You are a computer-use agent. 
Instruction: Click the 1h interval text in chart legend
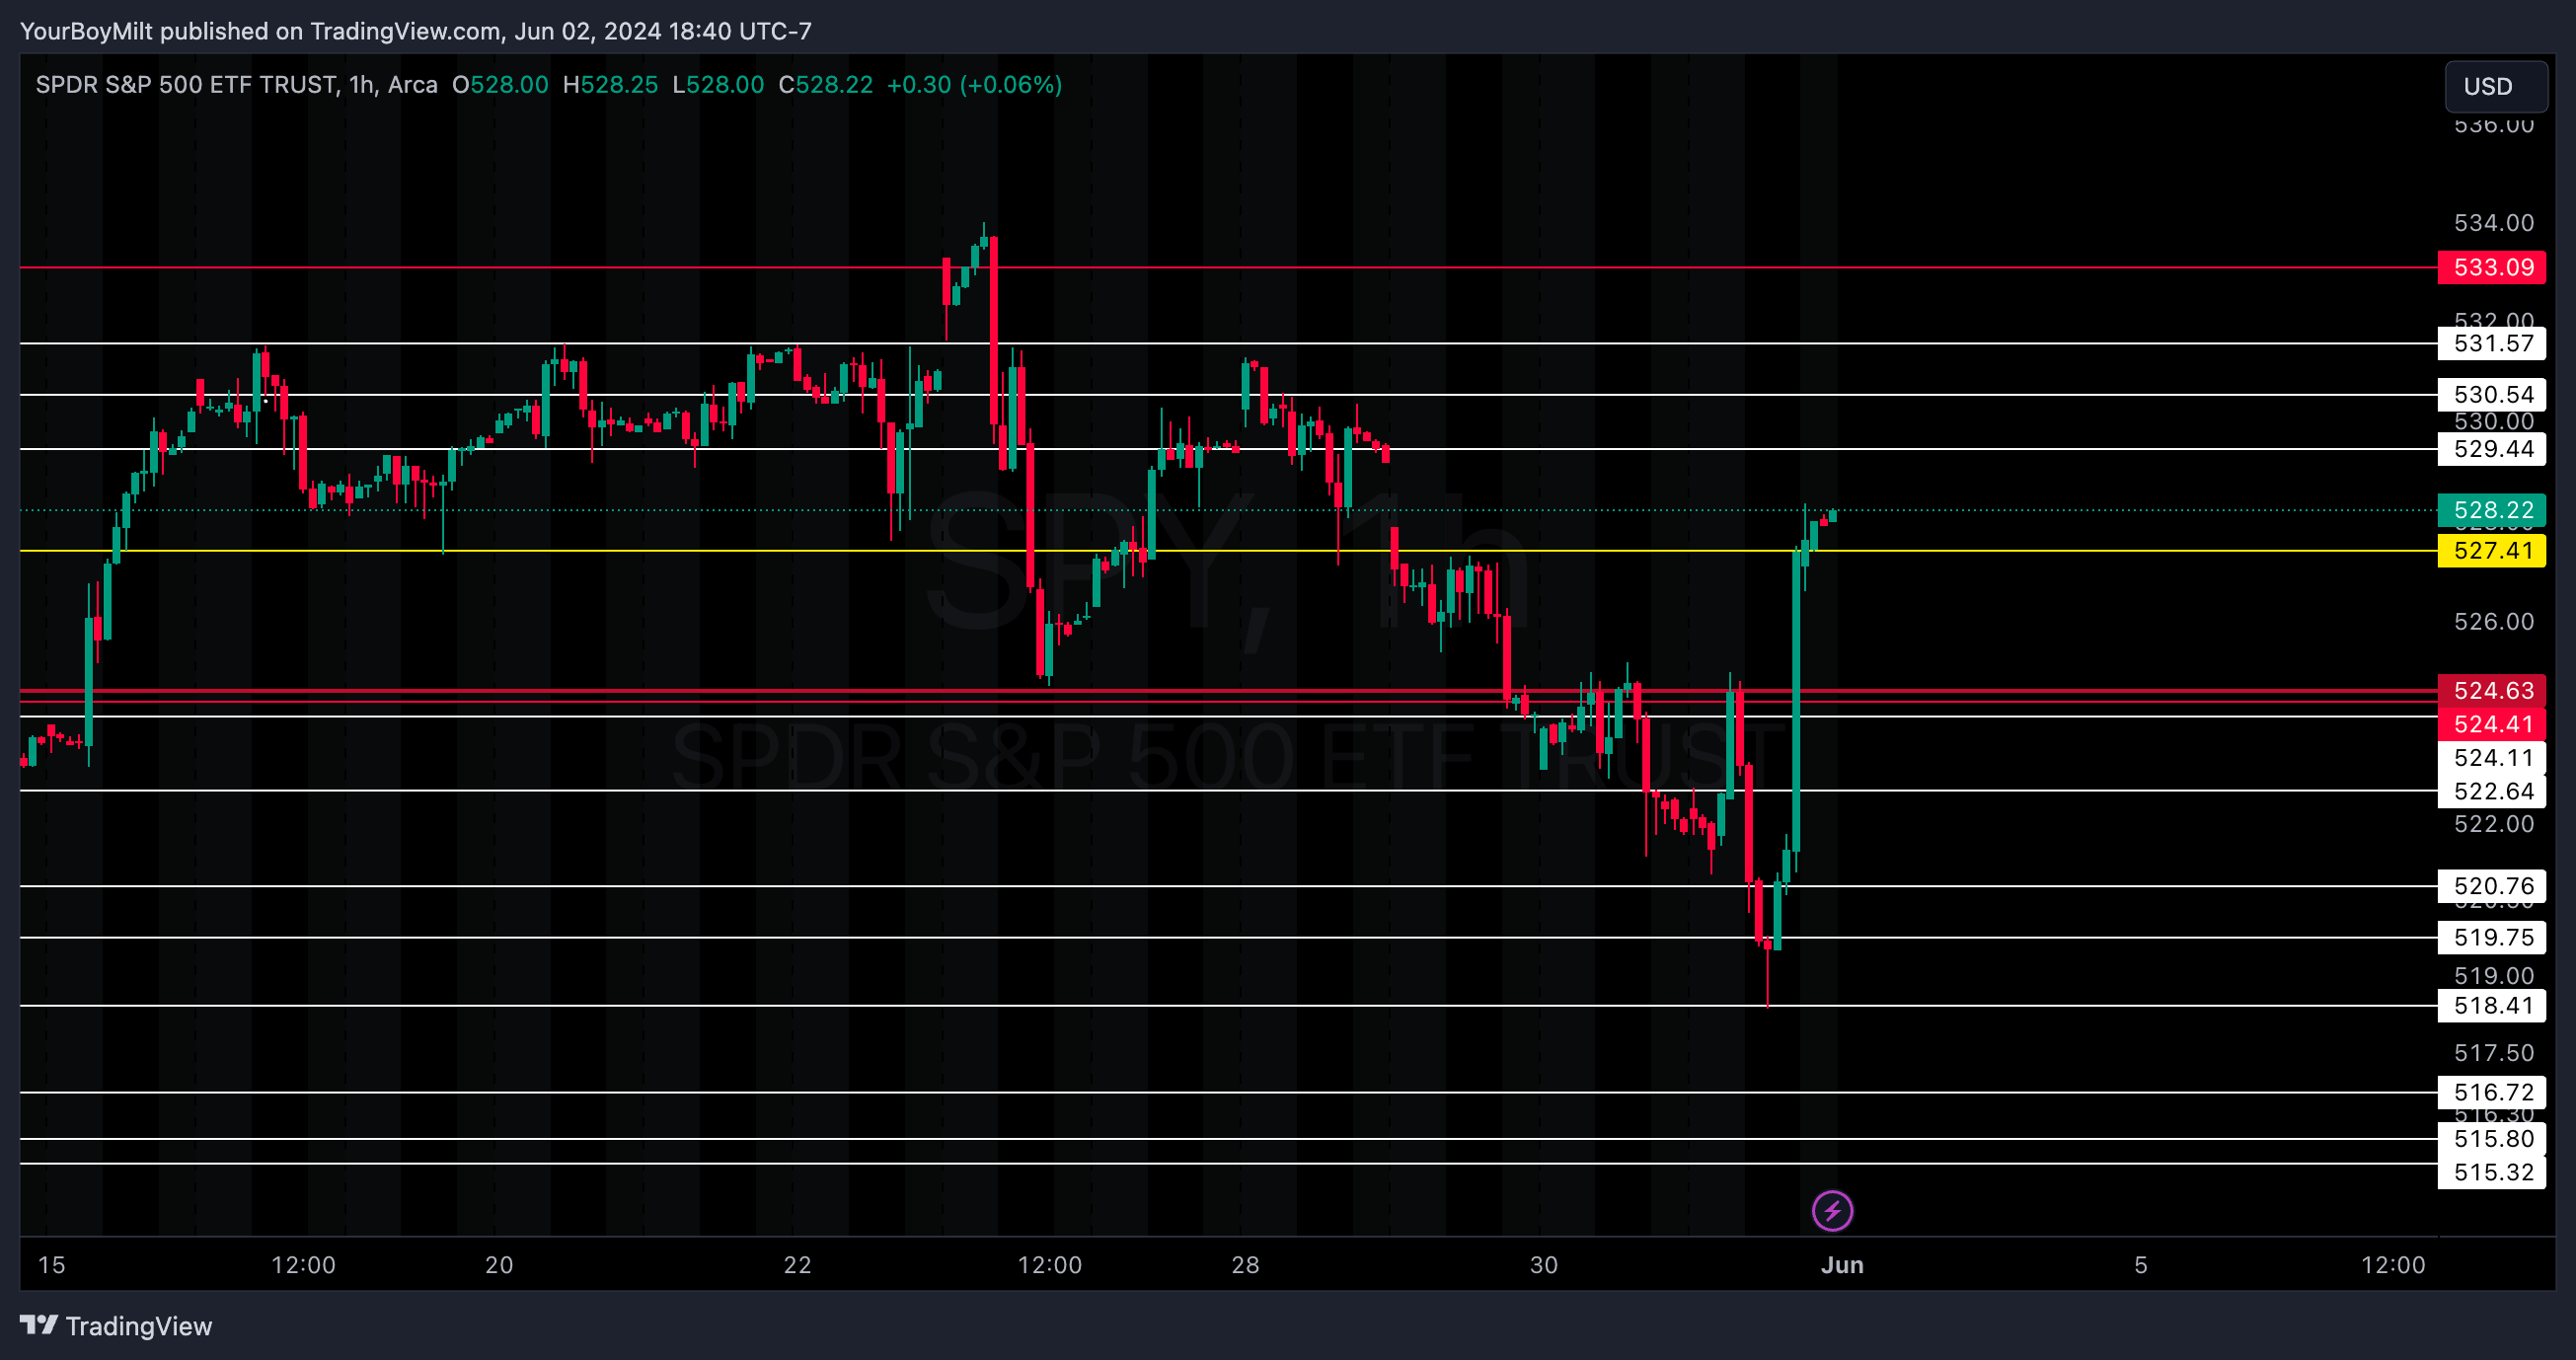coord(361,85)
